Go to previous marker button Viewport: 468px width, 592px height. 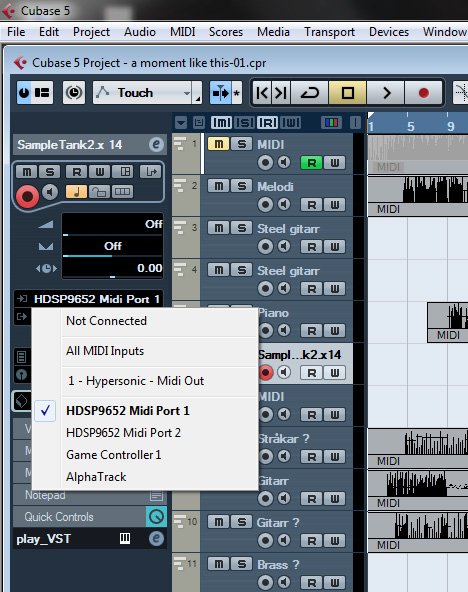[262, 92]
